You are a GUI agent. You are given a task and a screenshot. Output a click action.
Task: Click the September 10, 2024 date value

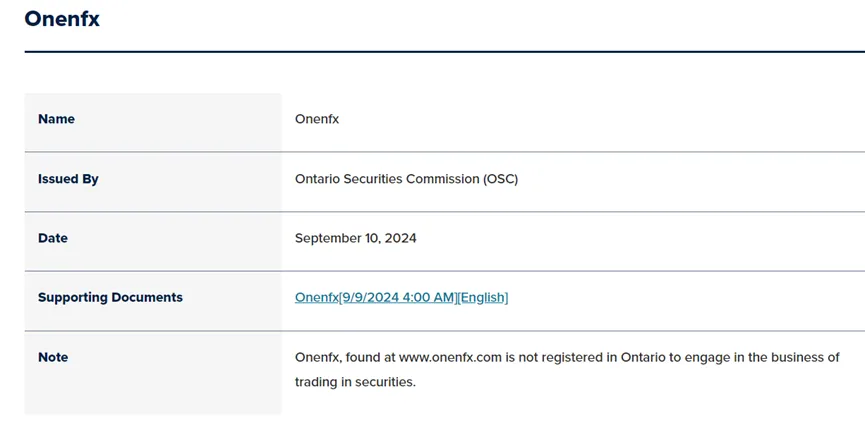(x=356, y=238)
